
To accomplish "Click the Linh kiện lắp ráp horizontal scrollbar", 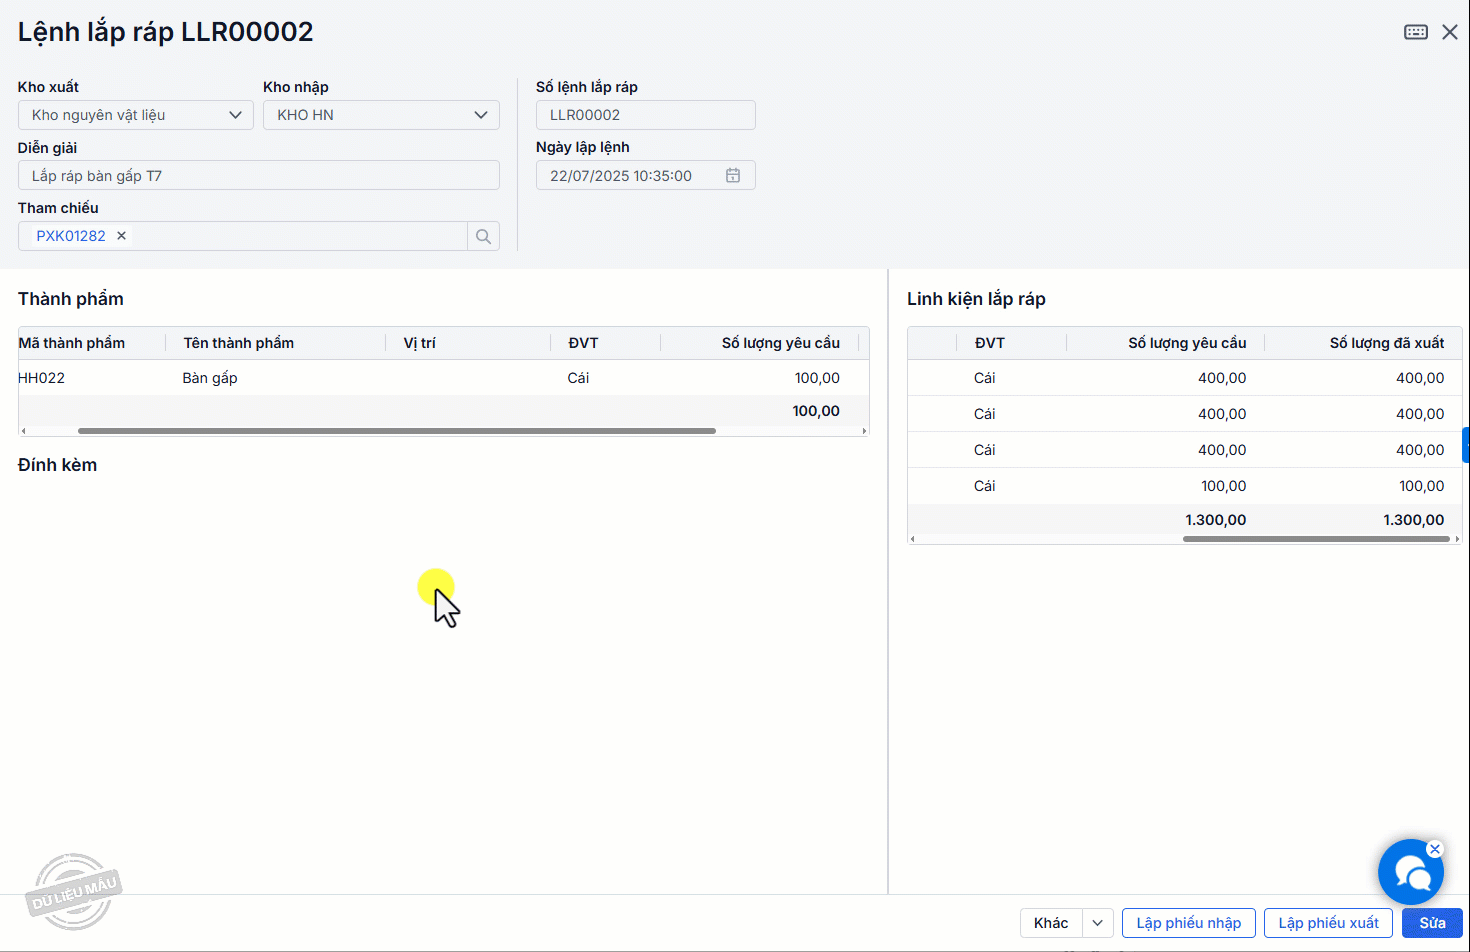I will [1315, 539].
